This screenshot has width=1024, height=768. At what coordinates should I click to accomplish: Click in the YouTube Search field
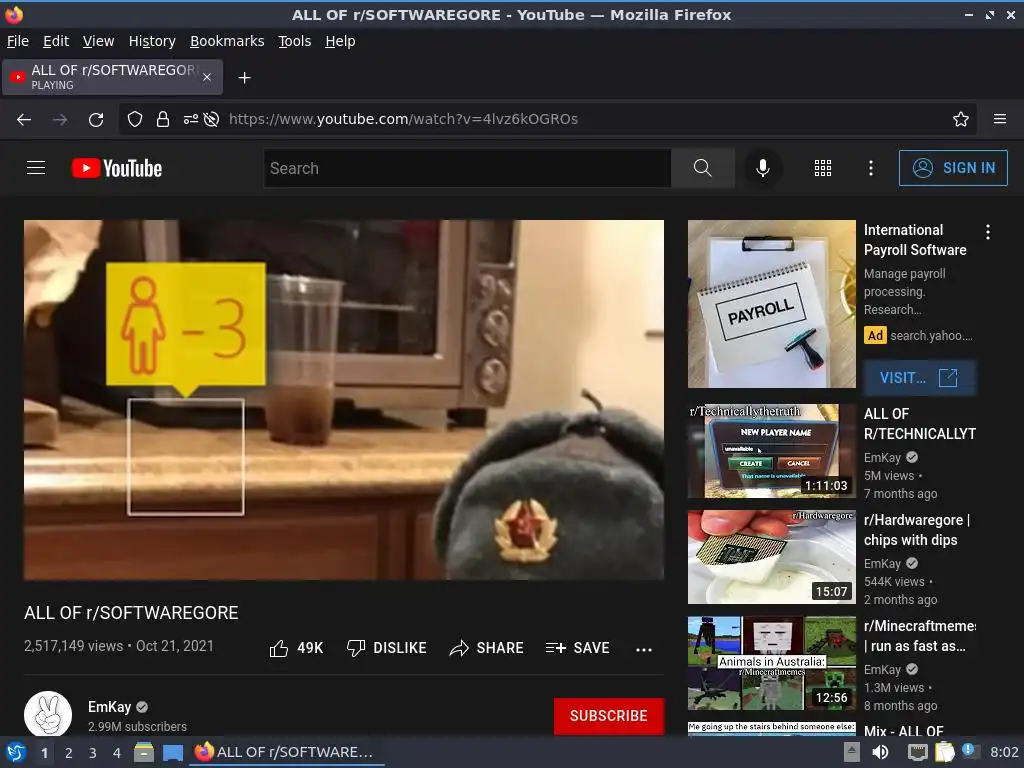468,168
